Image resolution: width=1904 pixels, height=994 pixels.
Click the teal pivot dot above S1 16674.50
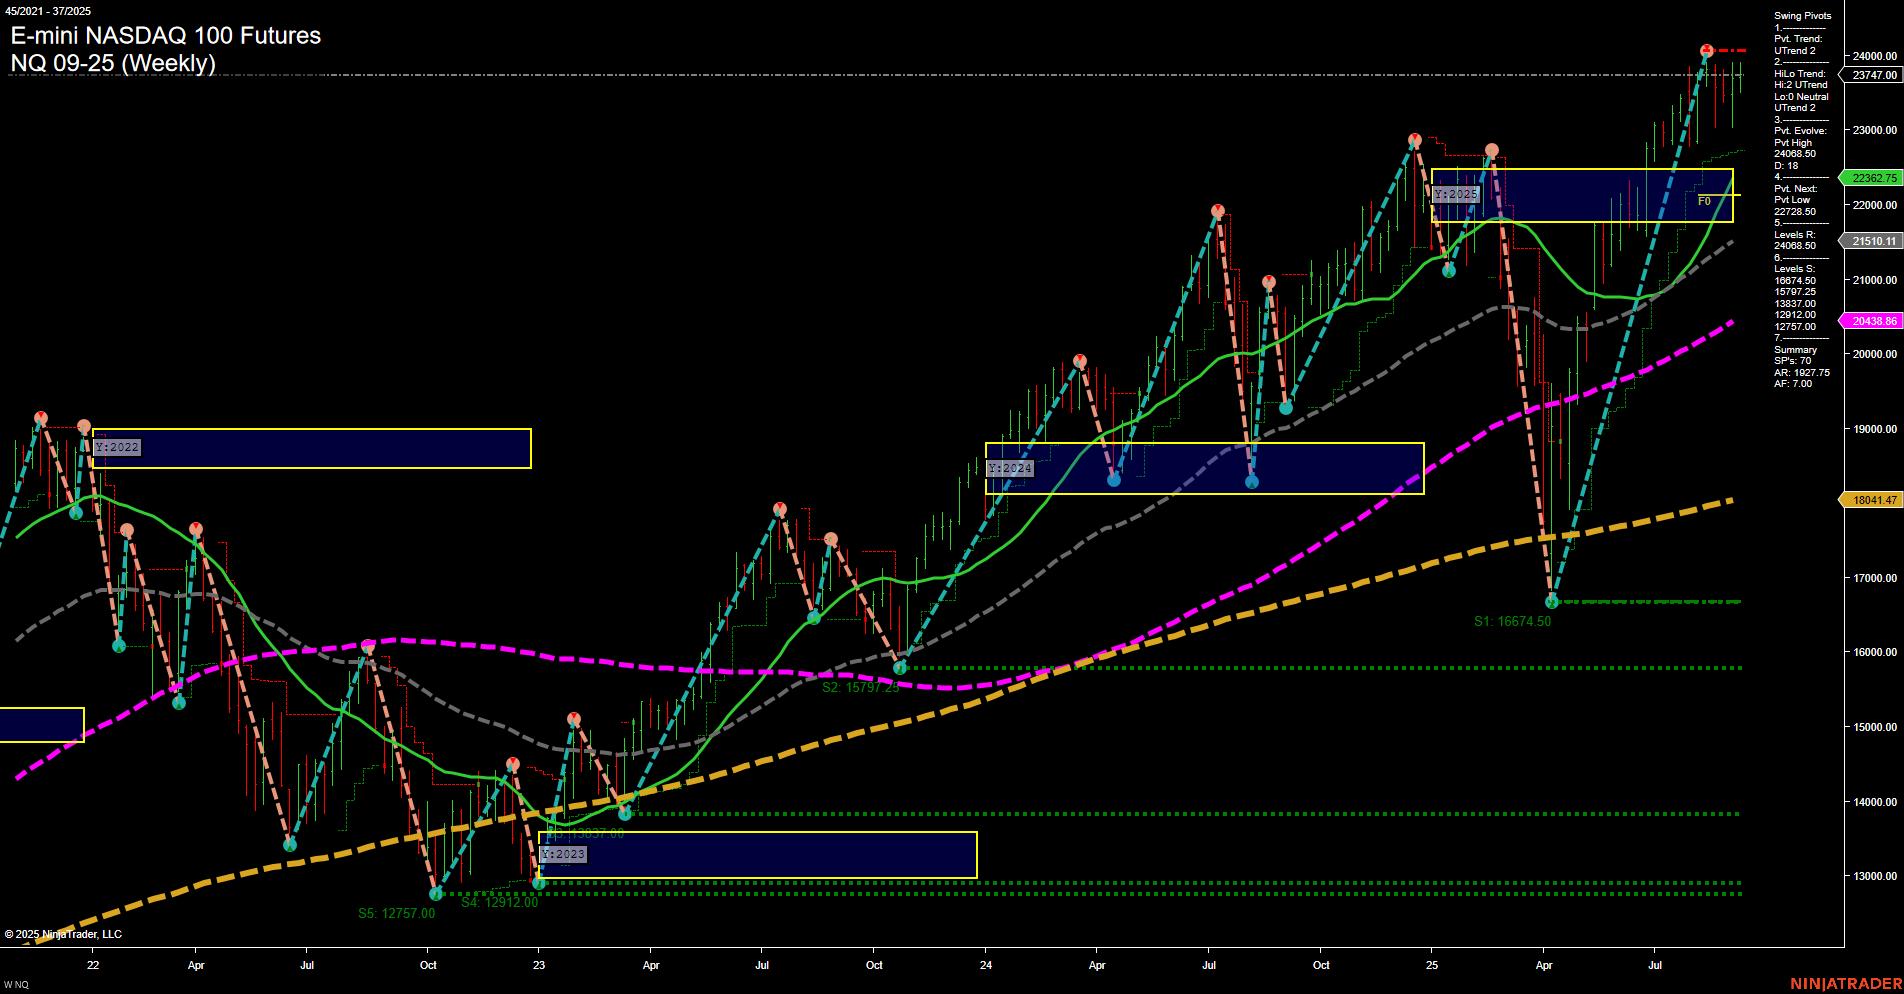point(1552,601)
